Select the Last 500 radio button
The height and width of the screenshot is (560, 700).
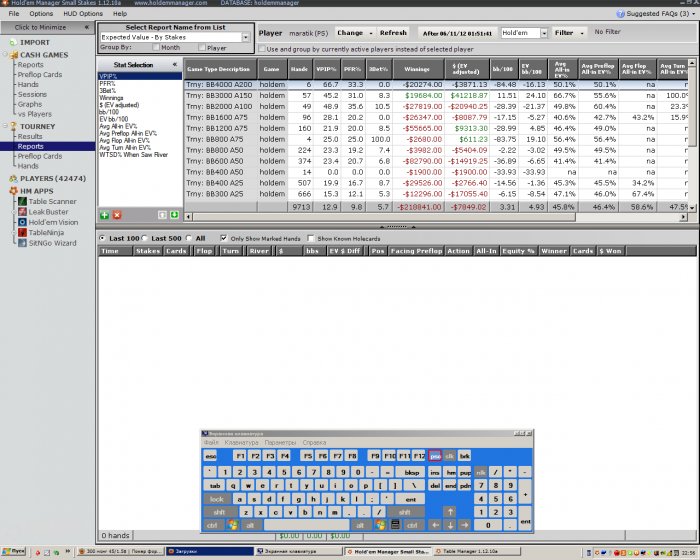[x=145, y=238]
